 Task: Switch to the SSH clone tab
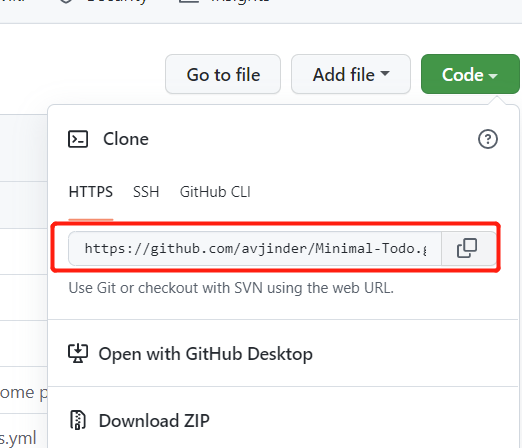point(146,192)
